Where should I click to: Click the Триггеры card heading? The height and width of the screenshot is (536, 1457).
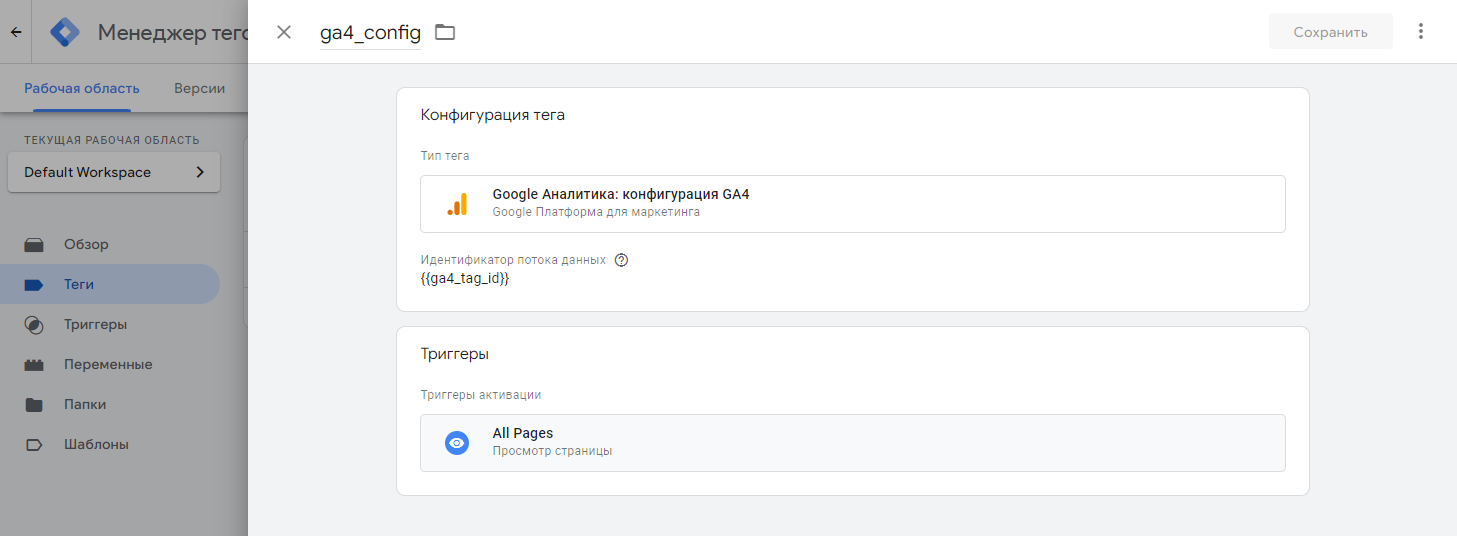pyautogui.click(x=455, y=354)
